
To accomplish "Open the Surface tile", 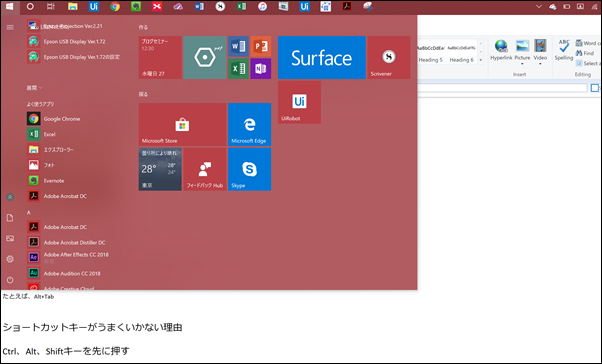I will pyautogui.click(x=321, y=58).
